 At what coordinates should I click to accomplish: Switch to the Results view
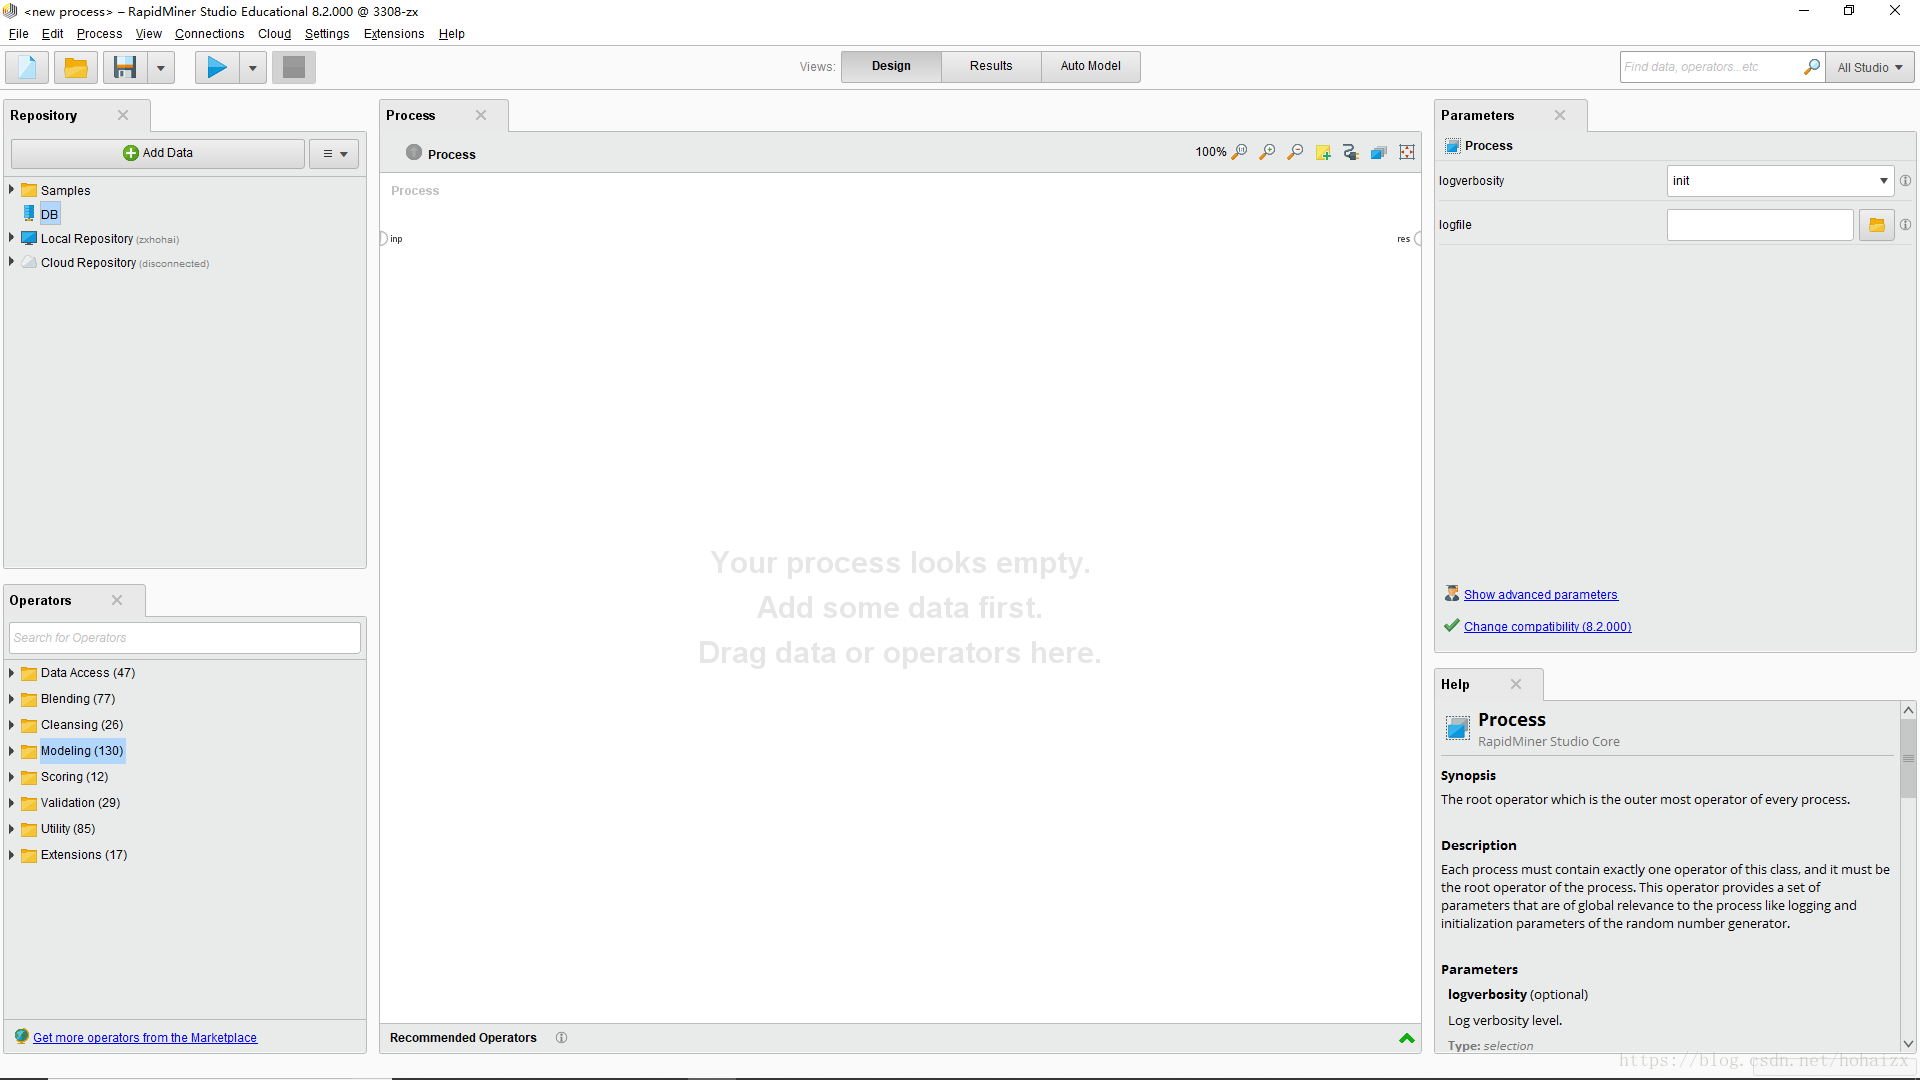(x=990, y=66)
